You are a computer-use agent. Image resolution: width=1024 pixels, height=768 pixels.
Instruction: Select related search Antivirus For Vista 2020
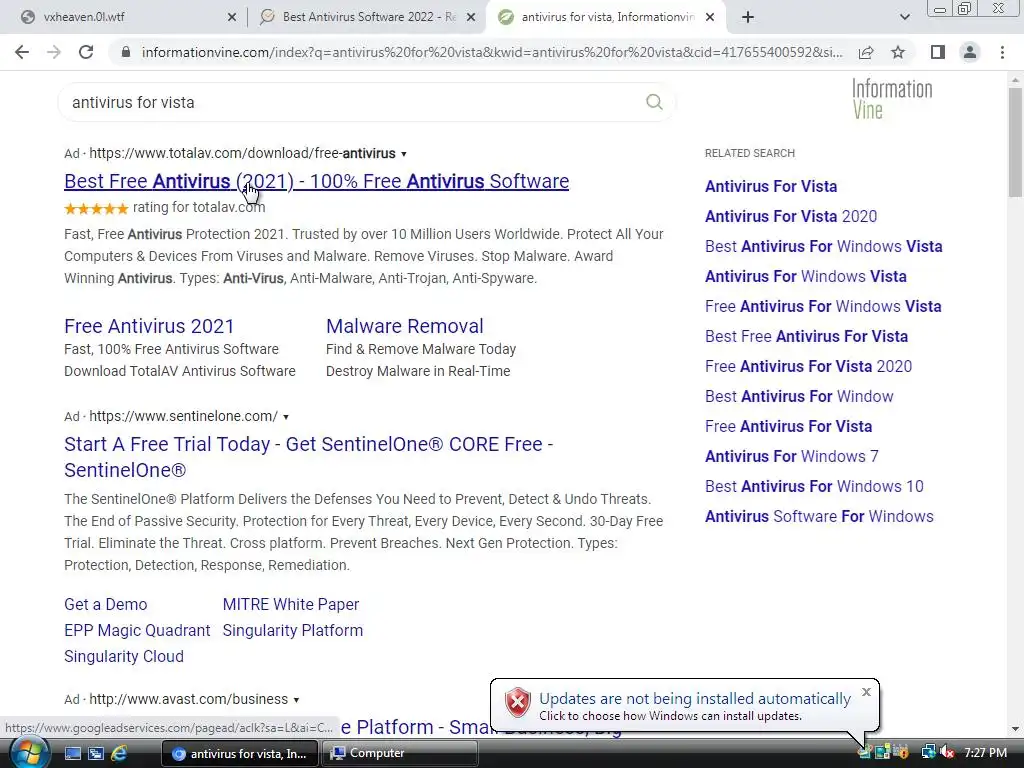[x=791, y=216]
